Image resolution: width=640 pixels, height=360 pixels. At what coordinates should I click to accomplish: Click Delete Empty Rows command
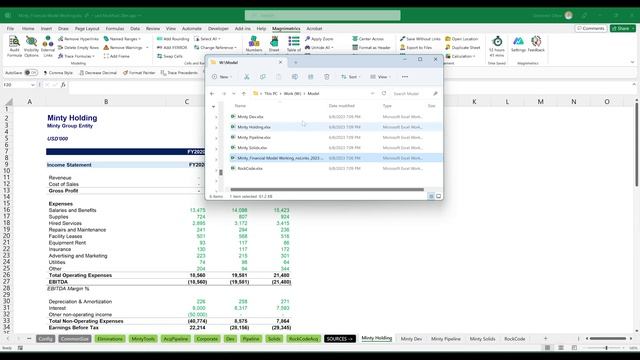click(x=78, y=47)
